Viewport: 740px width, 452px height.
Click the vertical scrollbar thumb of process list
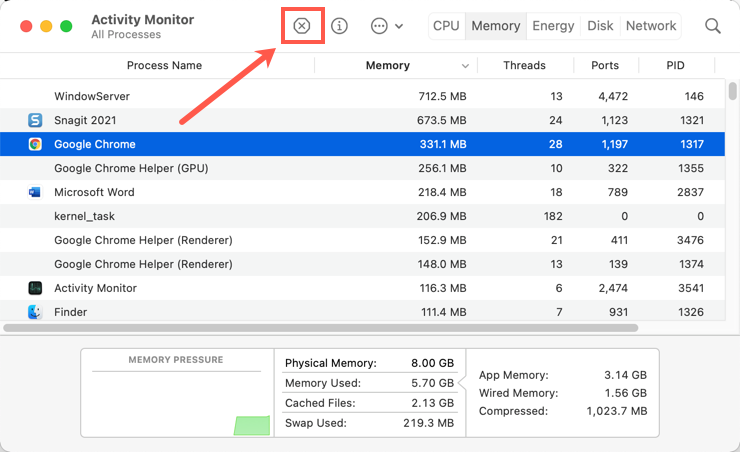coord(732,91)
